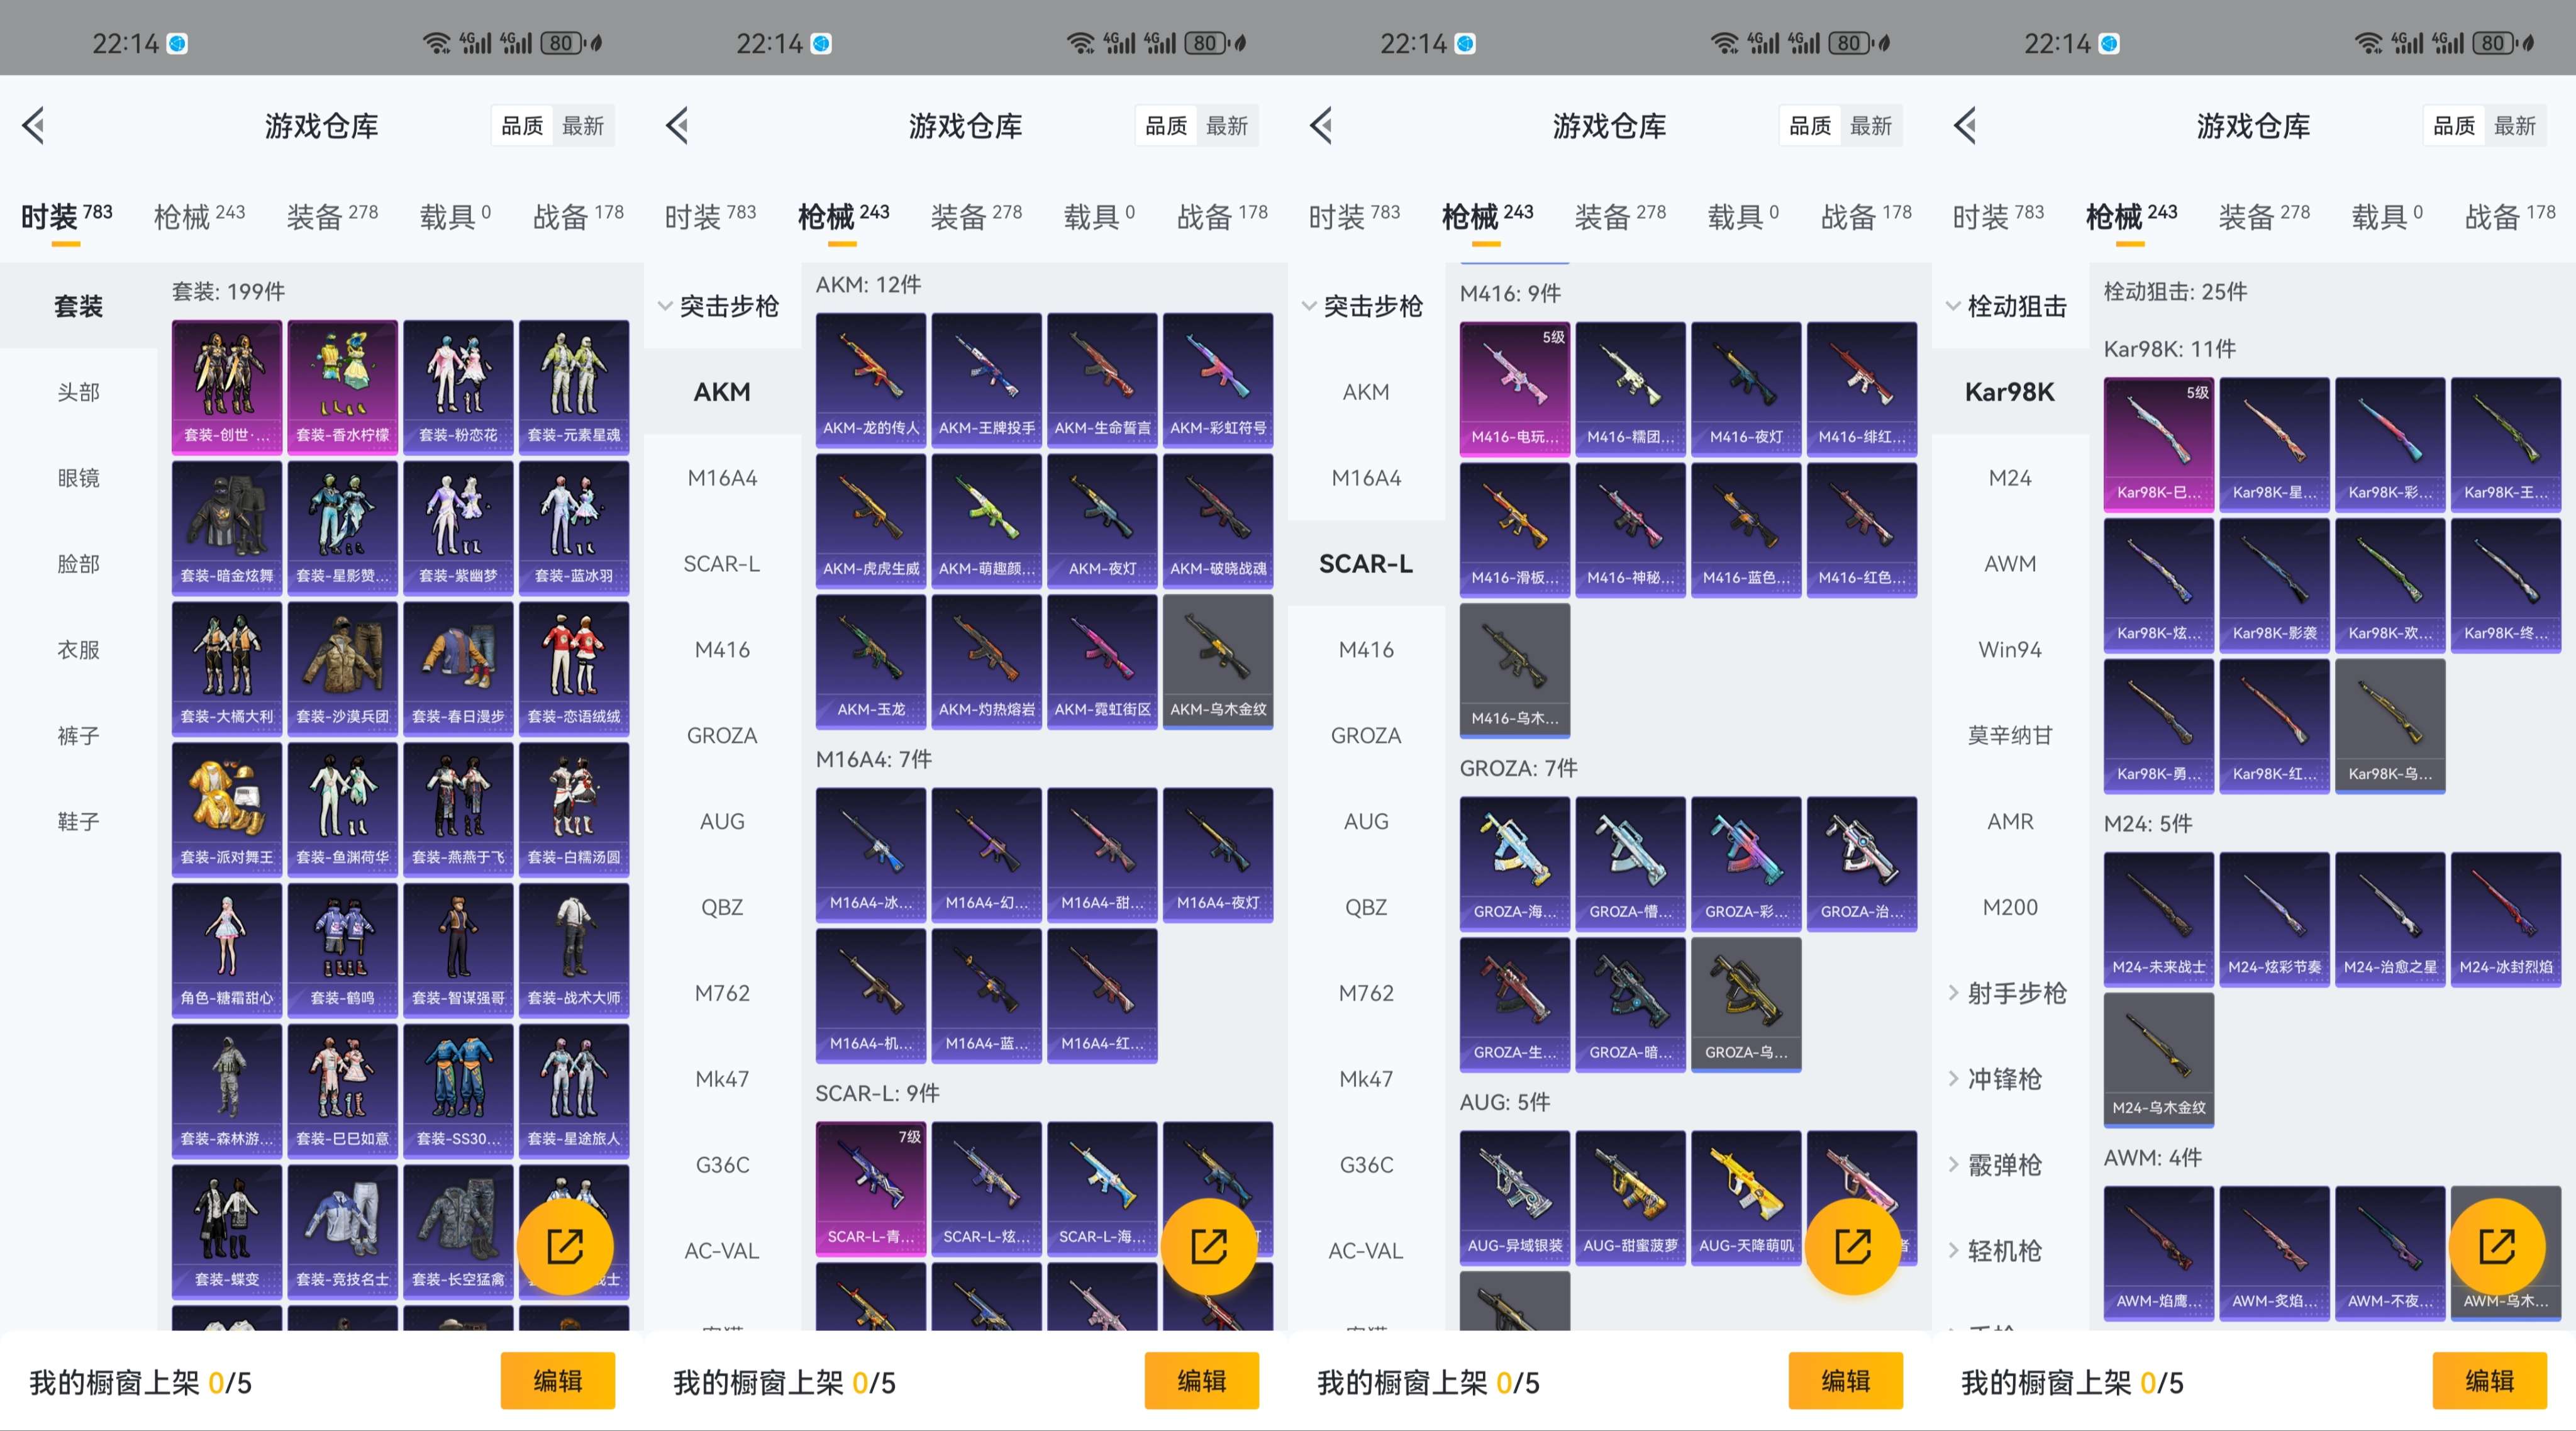Open the level-5 M416-电玩 skin
This screenshot has height=1431, width=2576.
pos(1515,389)
